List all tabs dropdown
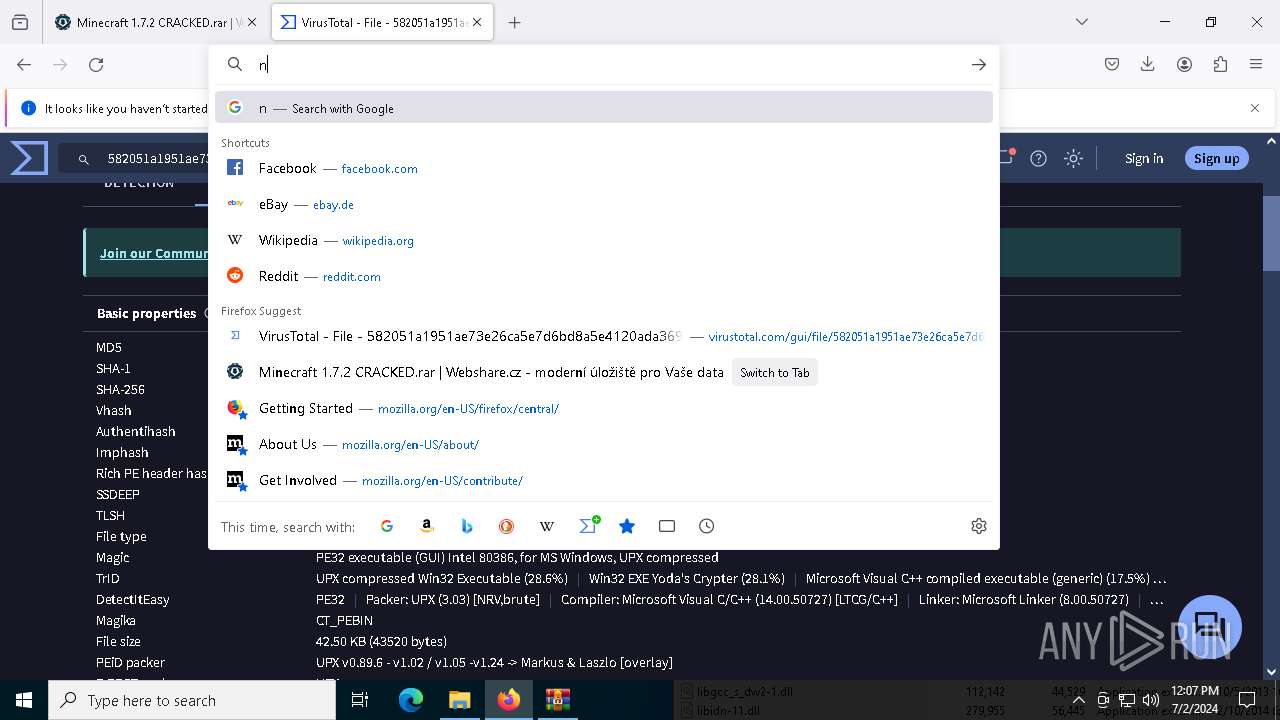 point(1081,22)
